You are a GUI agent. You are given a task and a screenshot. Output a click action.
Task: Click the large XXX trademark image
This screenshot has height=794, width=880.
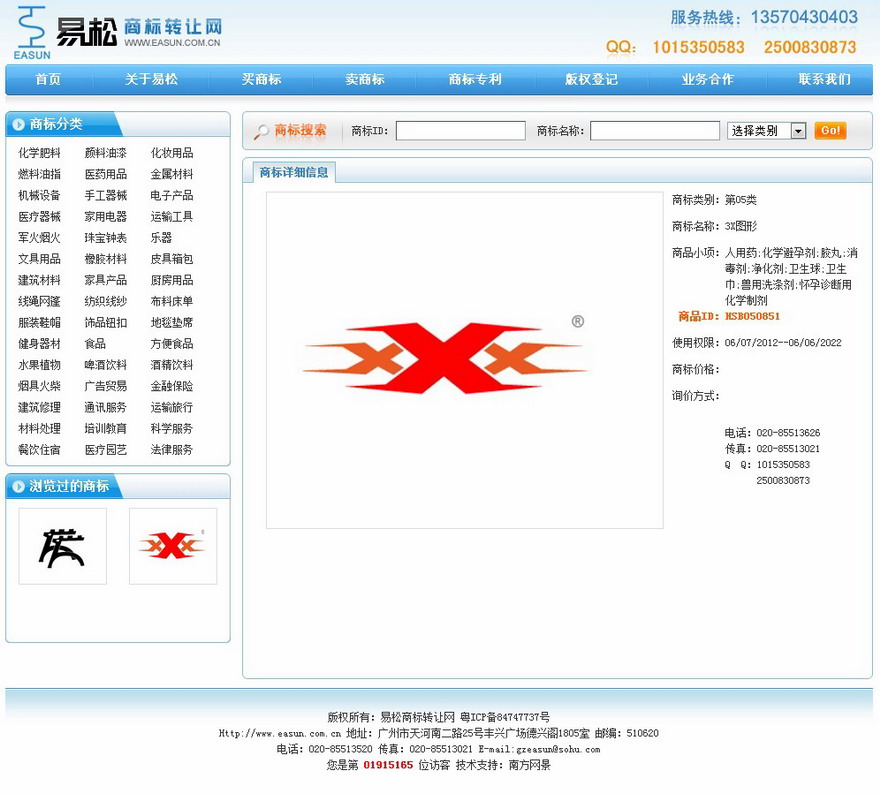point(465,360)
